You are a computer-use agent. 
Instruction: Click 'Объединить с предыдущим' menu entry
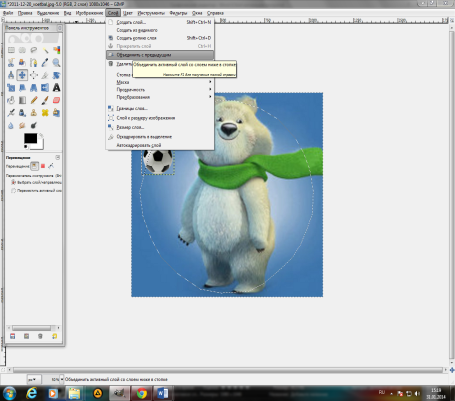pos(160,55)
